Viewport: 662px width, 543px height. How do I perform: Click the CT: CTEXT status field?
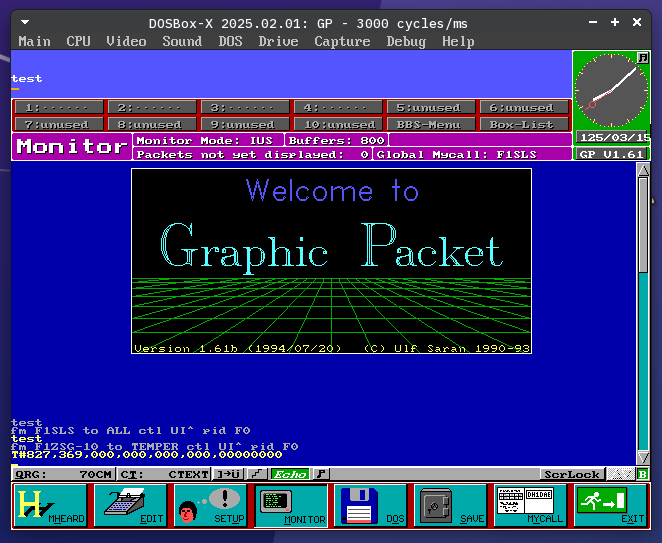[164, 474]
